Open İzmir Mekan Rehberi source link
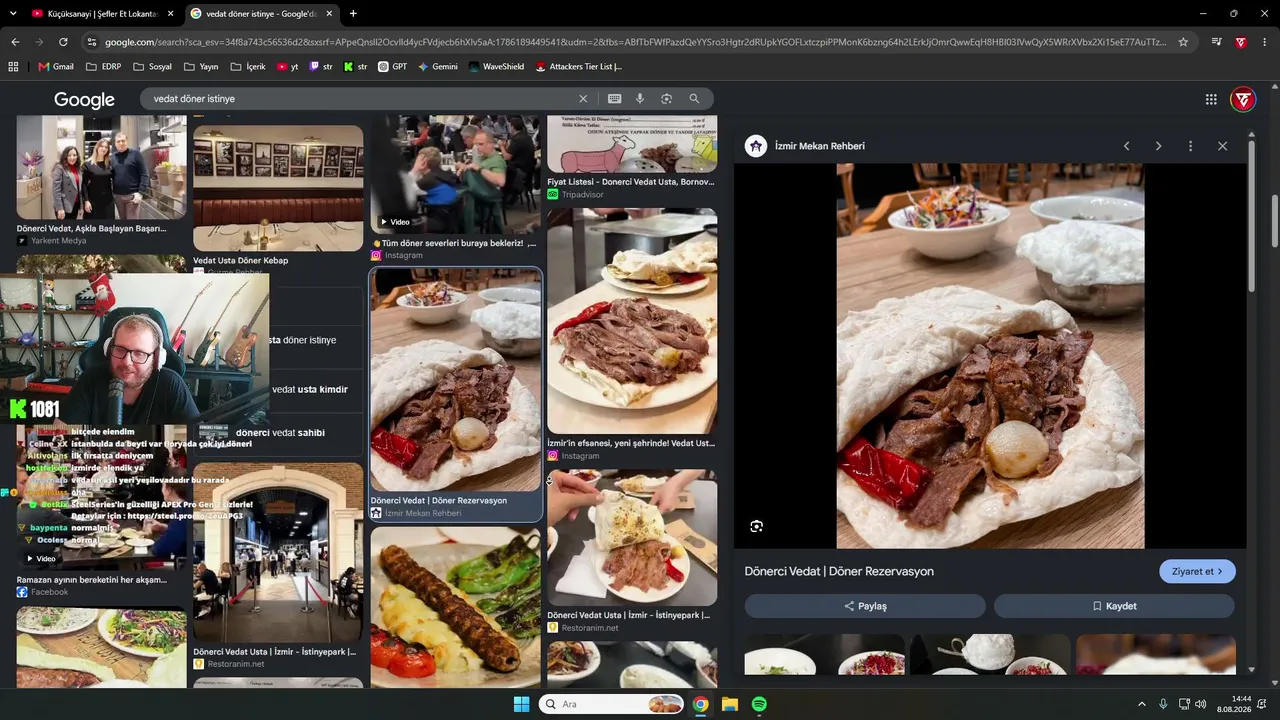This screenshot has height=720, width=1280. pos(820,146)
